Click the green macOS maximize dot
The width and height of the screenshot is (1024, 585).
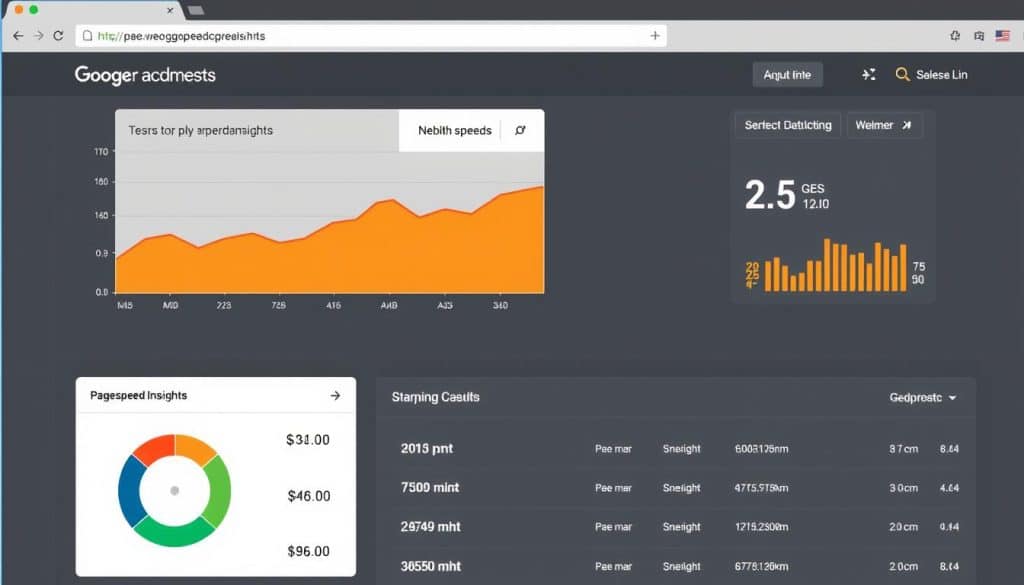tap(33, 10)
